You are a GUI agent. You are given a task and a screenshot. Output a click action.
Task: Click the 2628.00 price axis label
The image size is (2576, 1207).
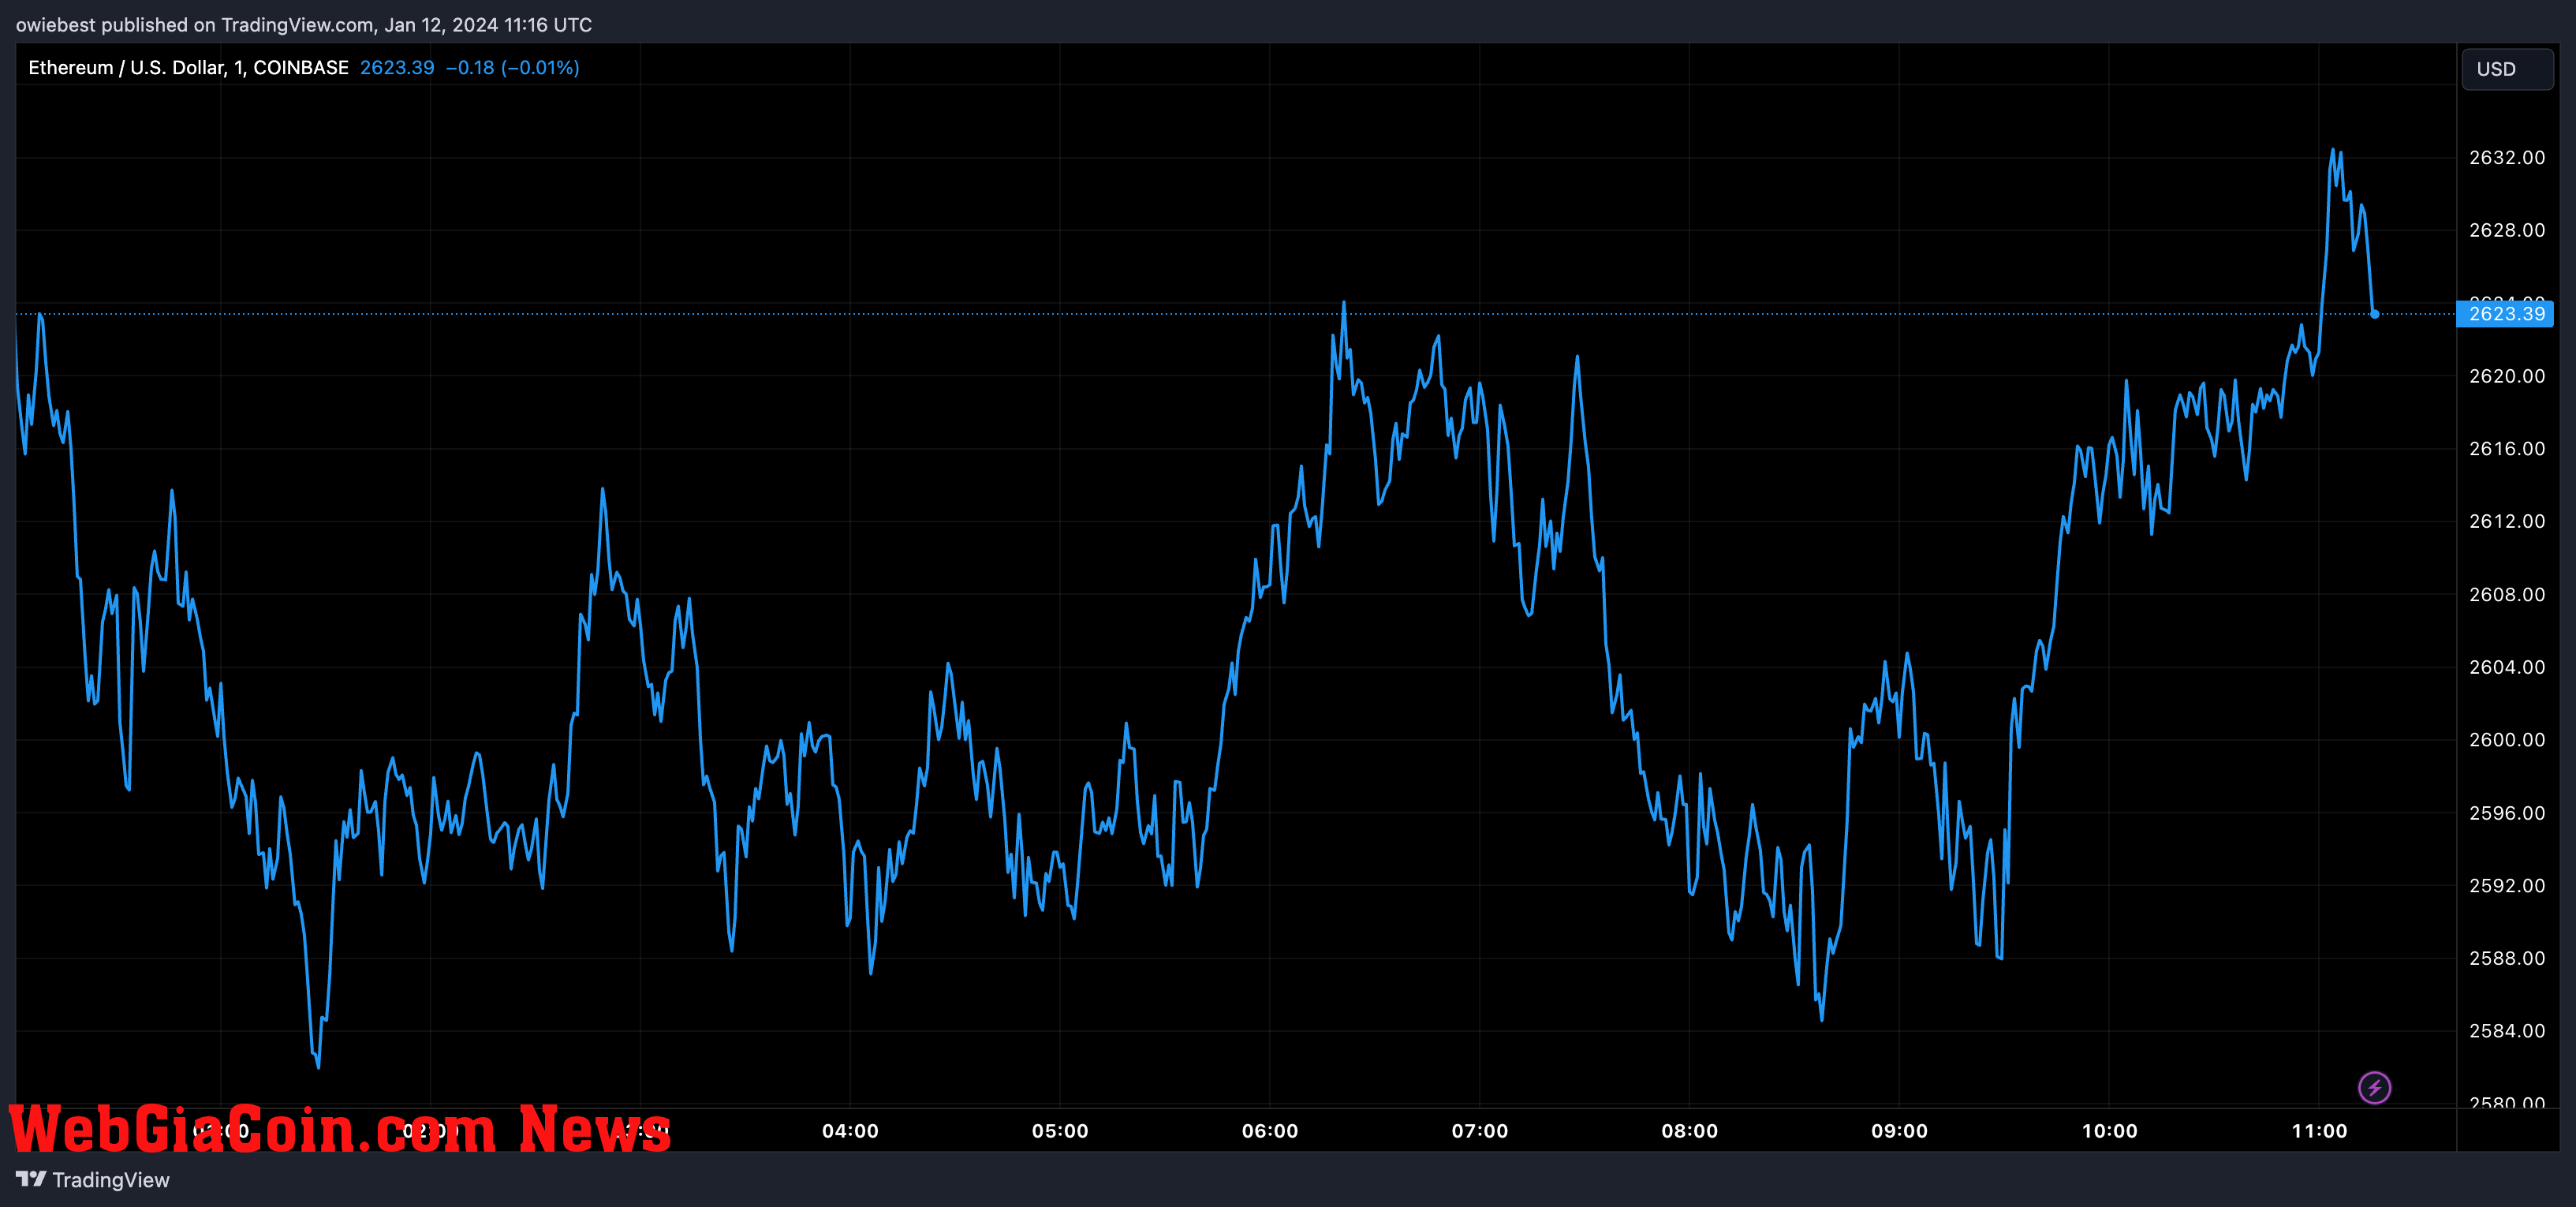point(2507,230)
